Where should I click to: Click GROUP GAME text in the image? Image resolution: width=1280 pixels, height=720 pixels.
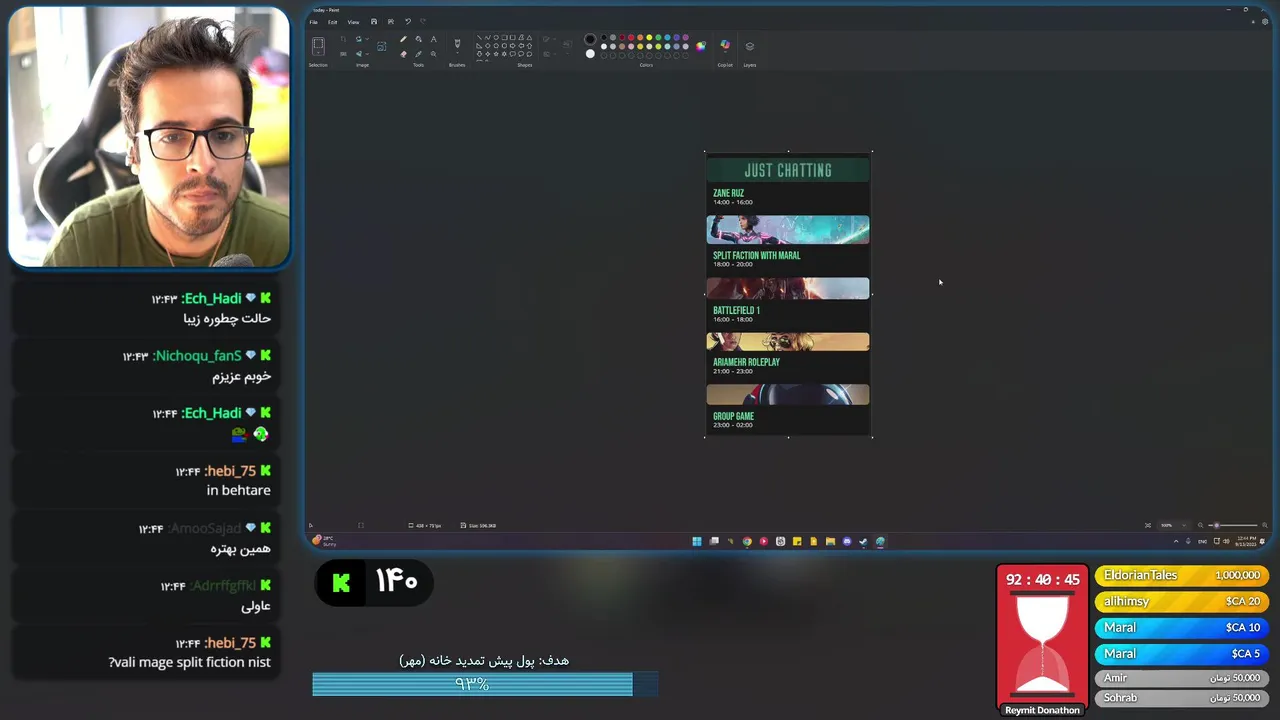(733, 416)
